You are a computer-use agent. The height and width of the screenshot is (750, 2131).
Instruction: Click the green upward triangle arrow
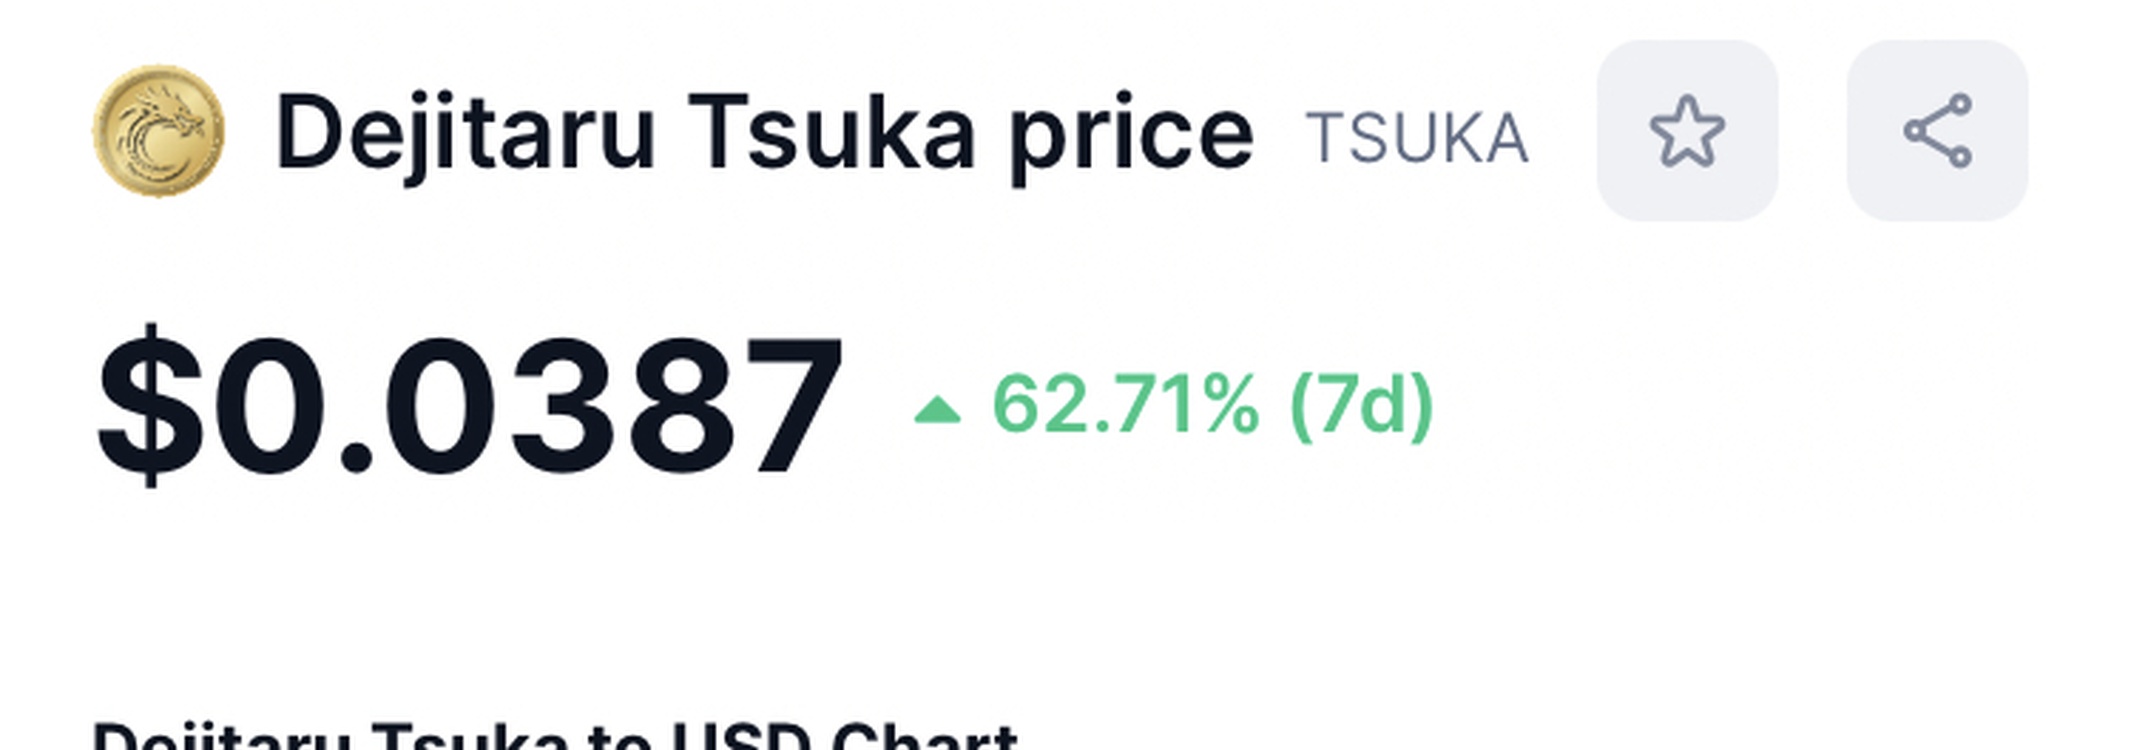937,410
